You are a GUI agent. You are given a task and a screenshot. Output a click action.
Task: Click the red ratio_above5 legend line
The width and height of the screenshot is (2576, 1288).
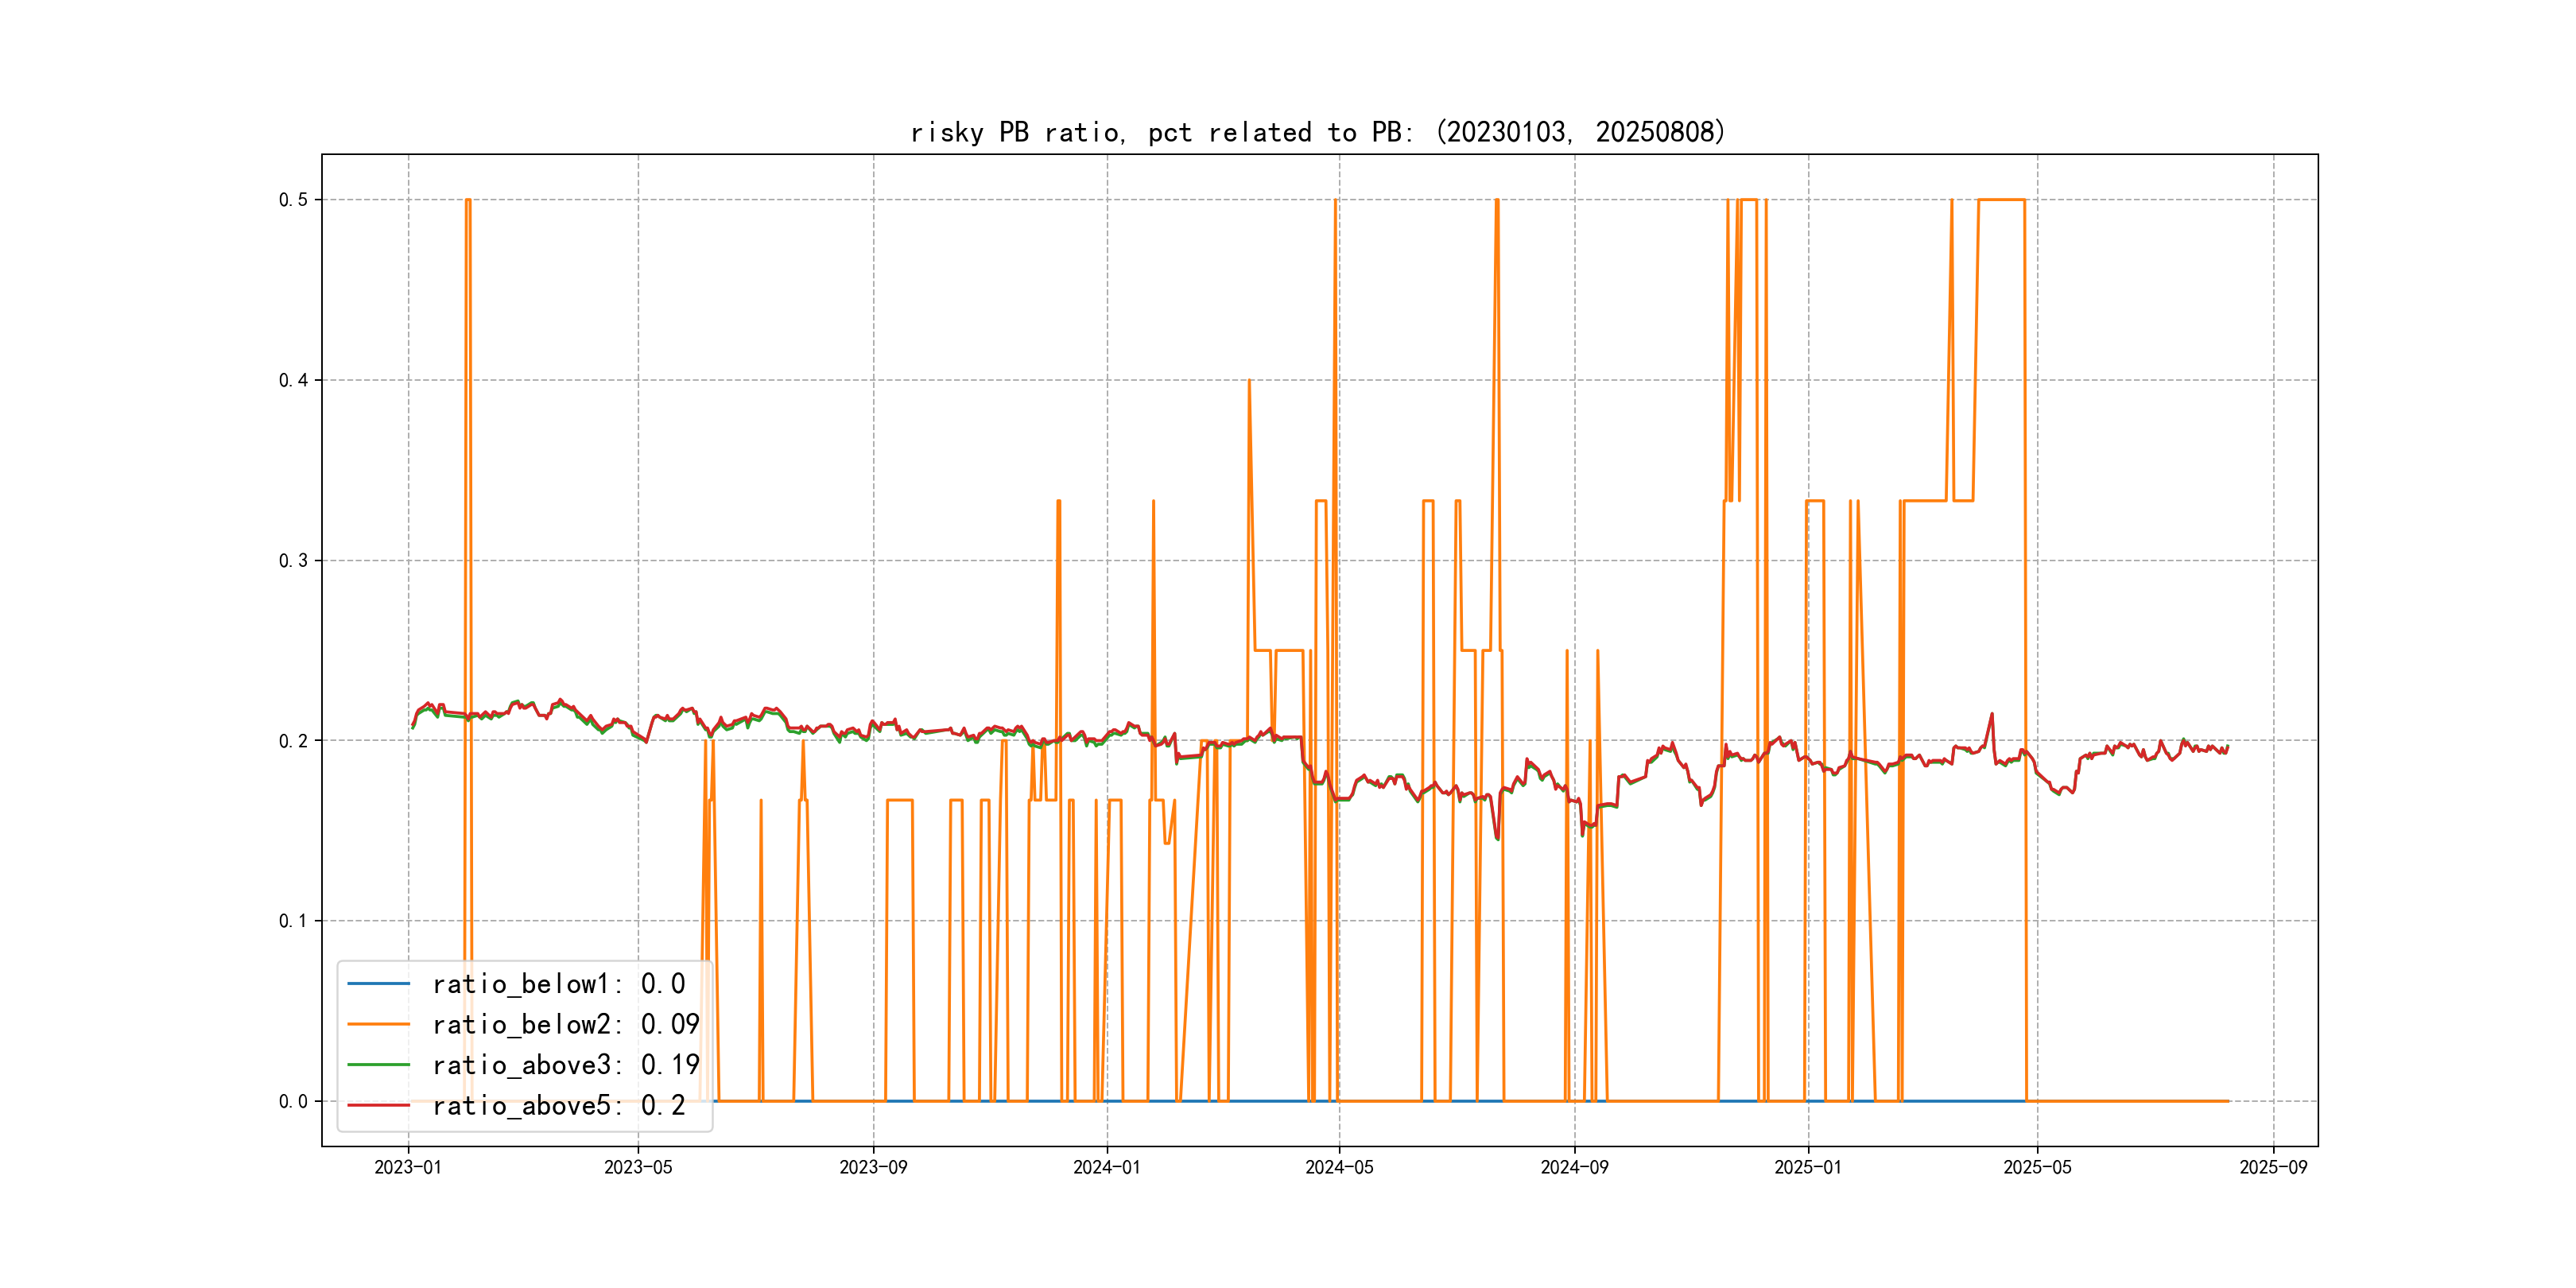378,1105
